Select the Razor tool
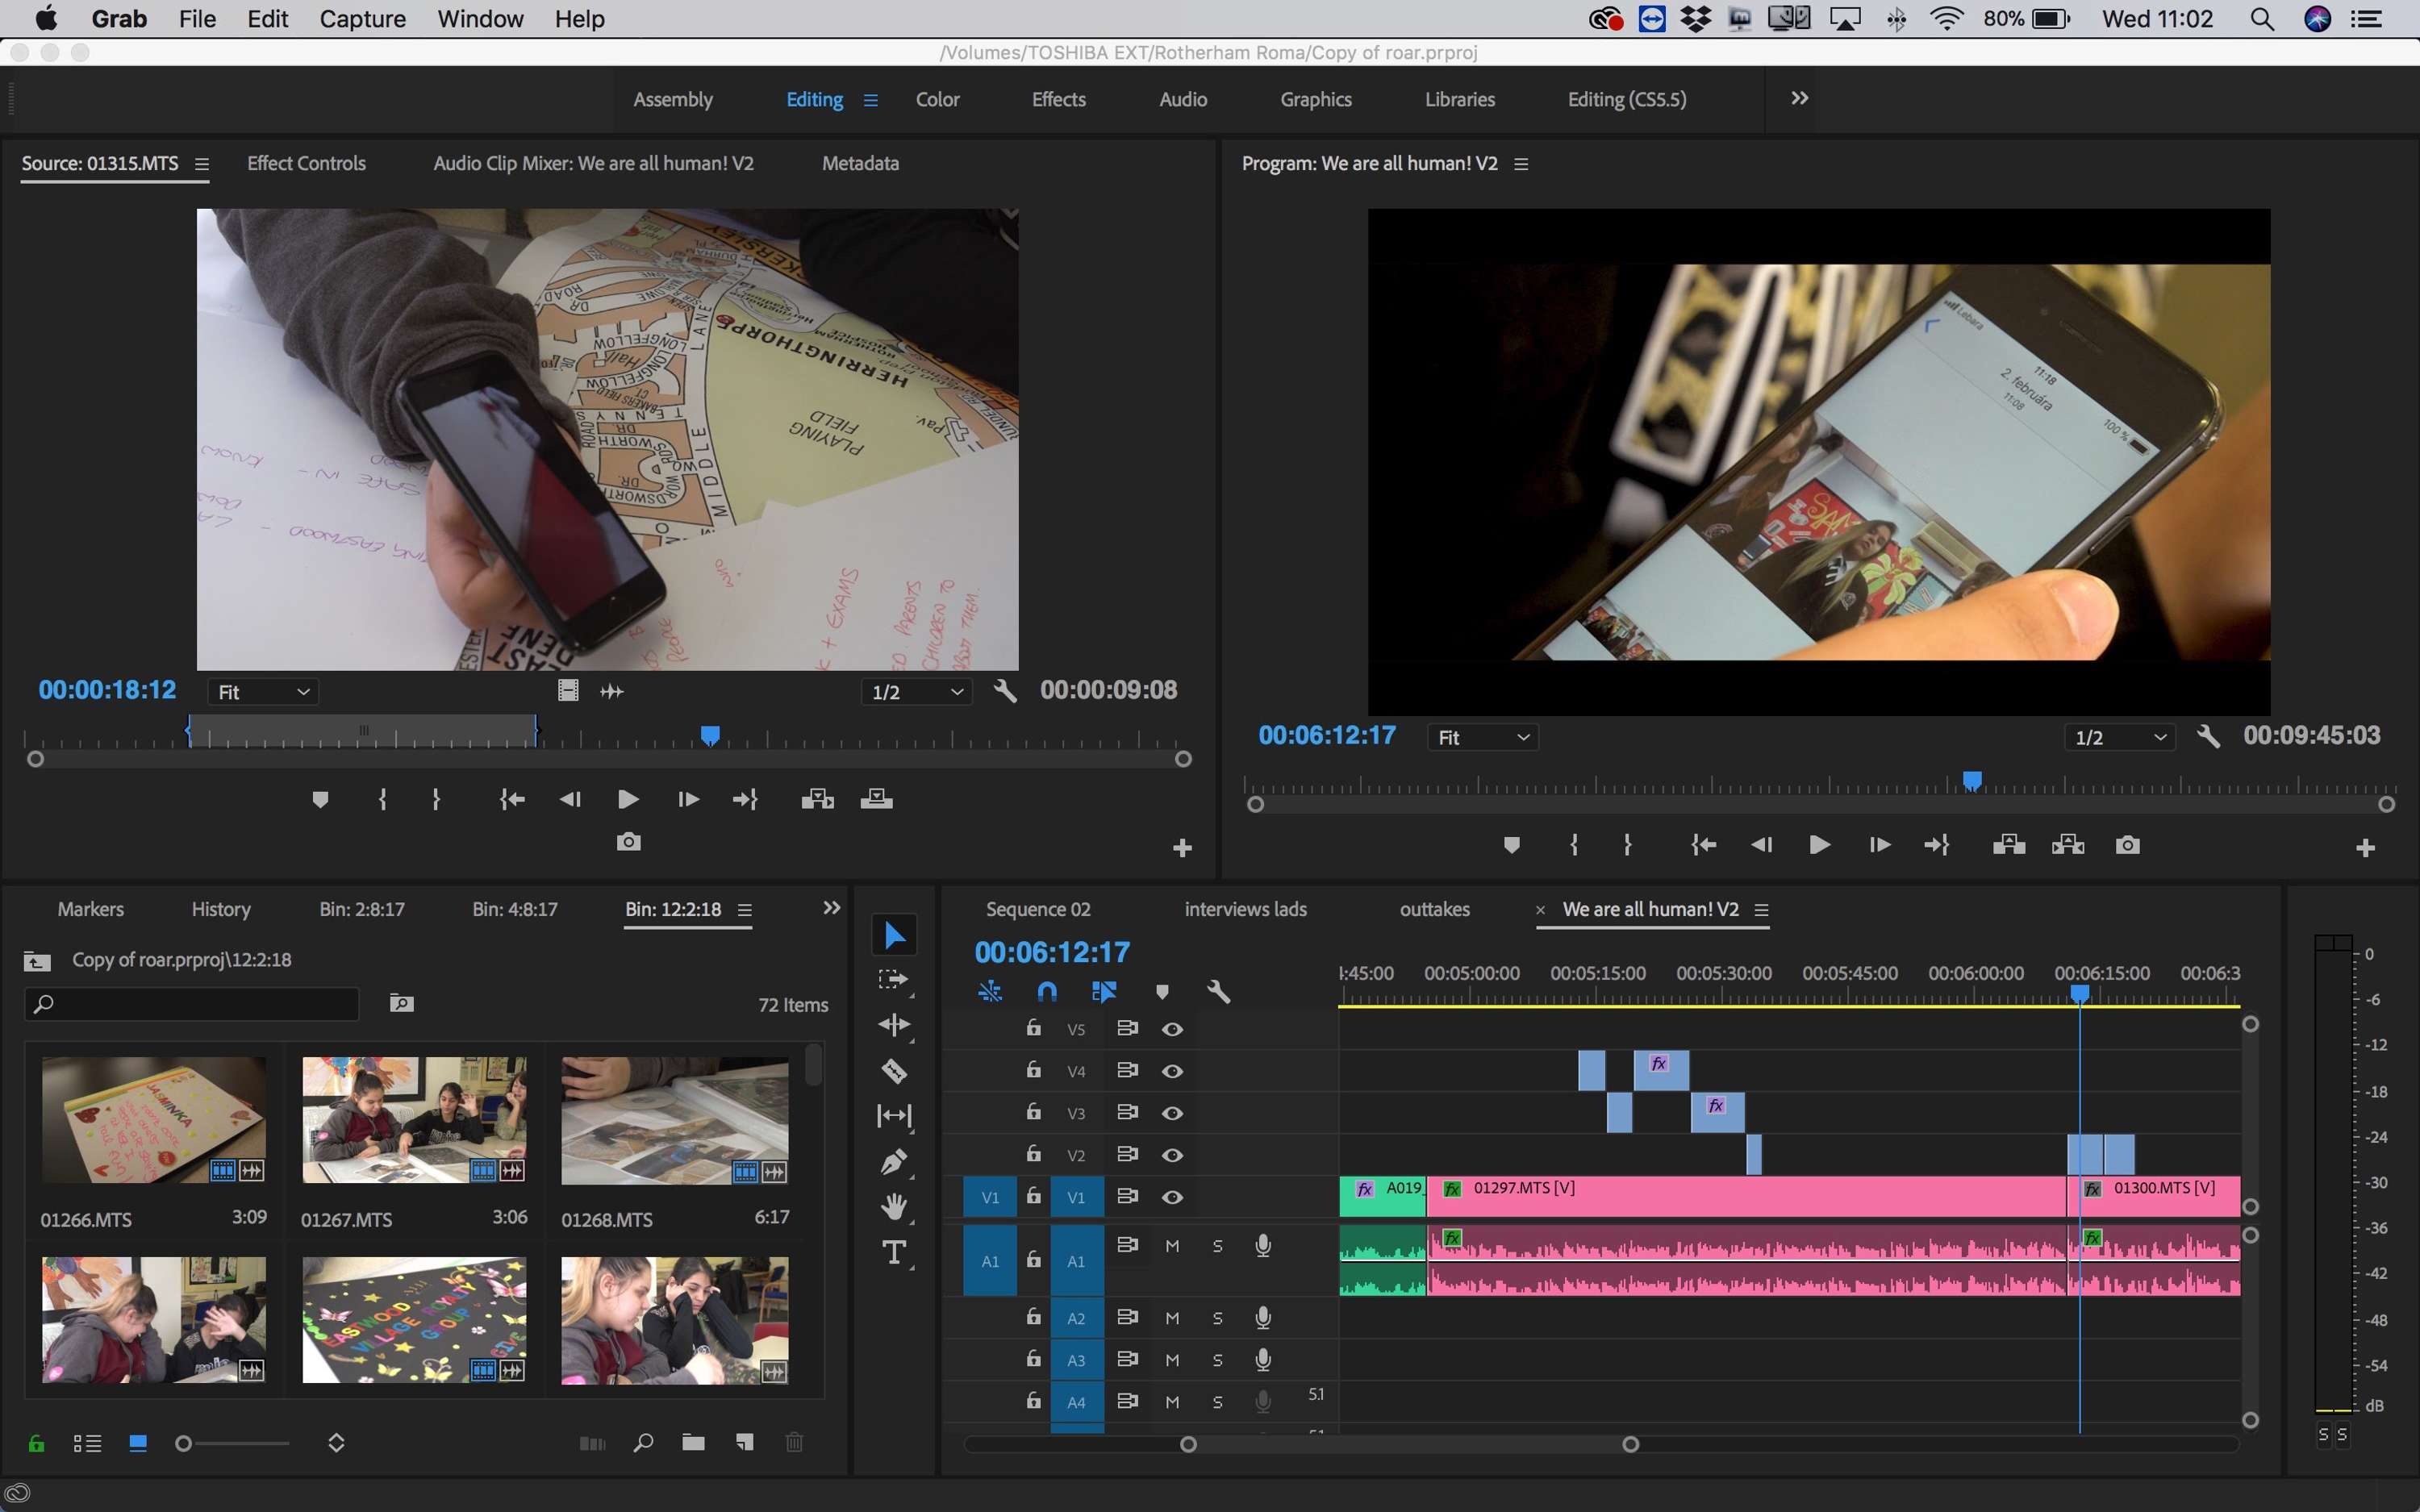 [x=894, y=1071]
